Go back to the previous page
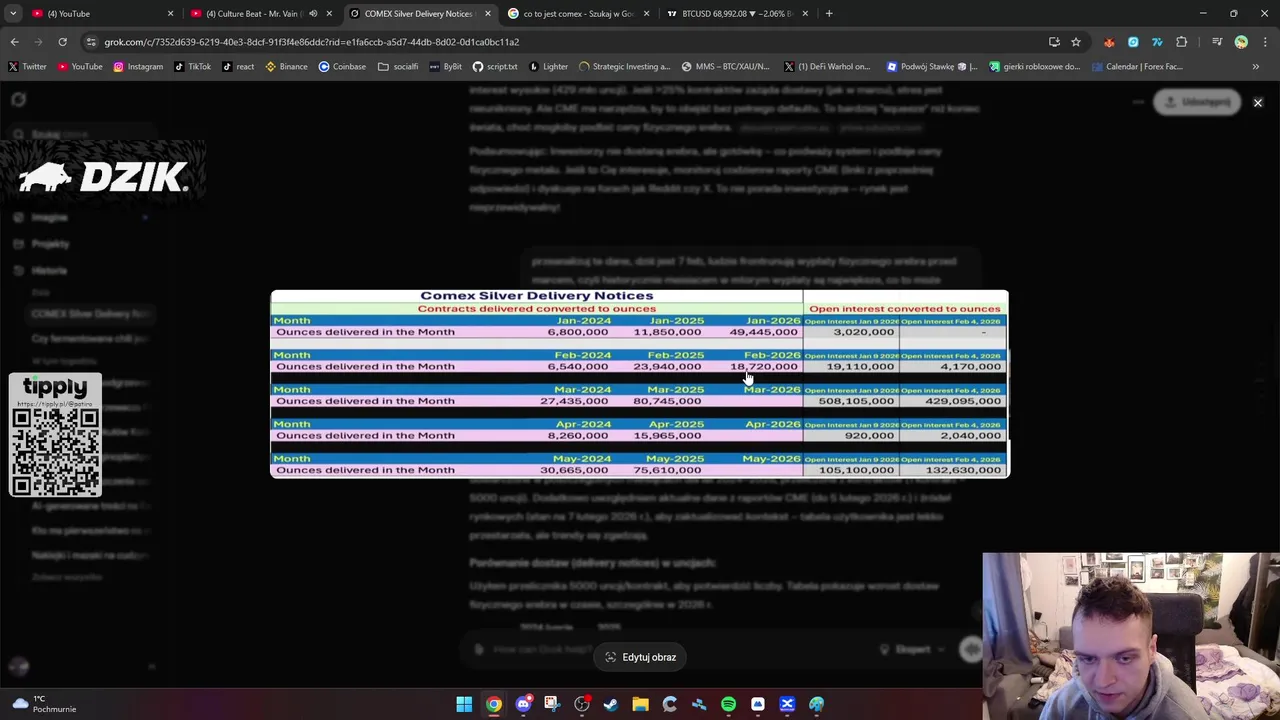 [x=14, y=42]
